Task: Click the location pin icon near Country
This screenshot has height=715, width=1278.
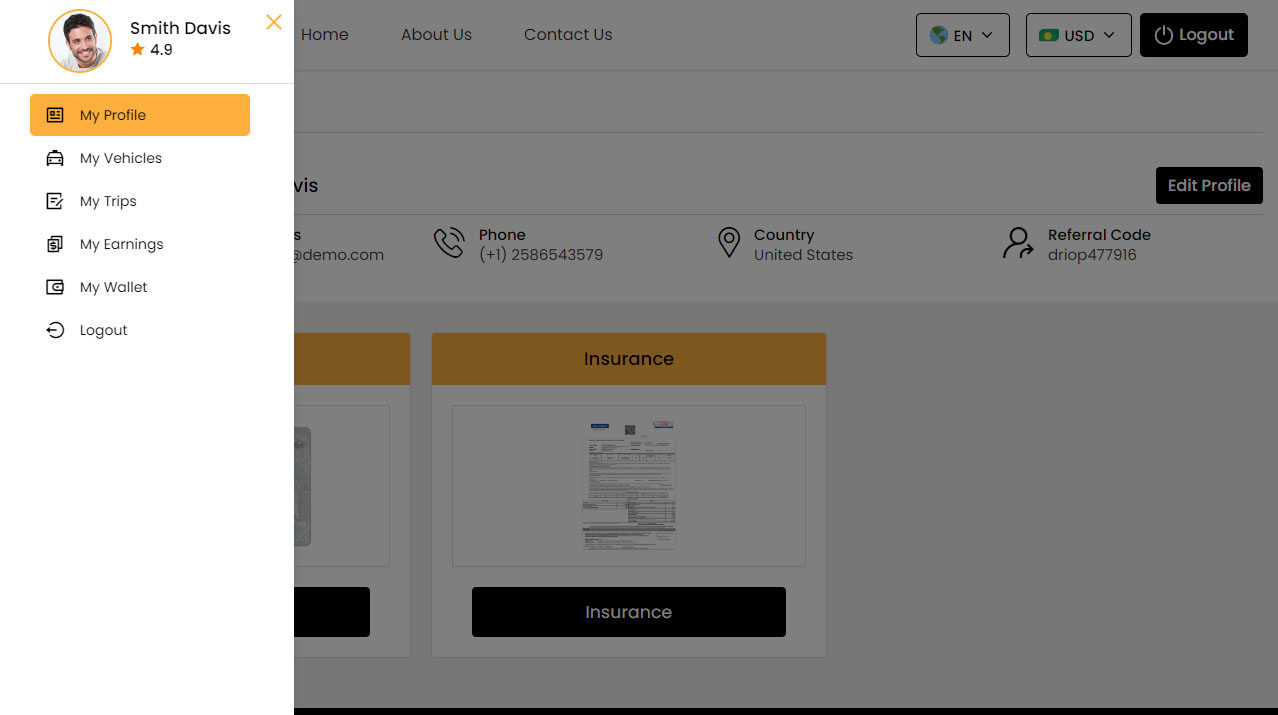Action: pyautogui.click(x=728, y=243)
